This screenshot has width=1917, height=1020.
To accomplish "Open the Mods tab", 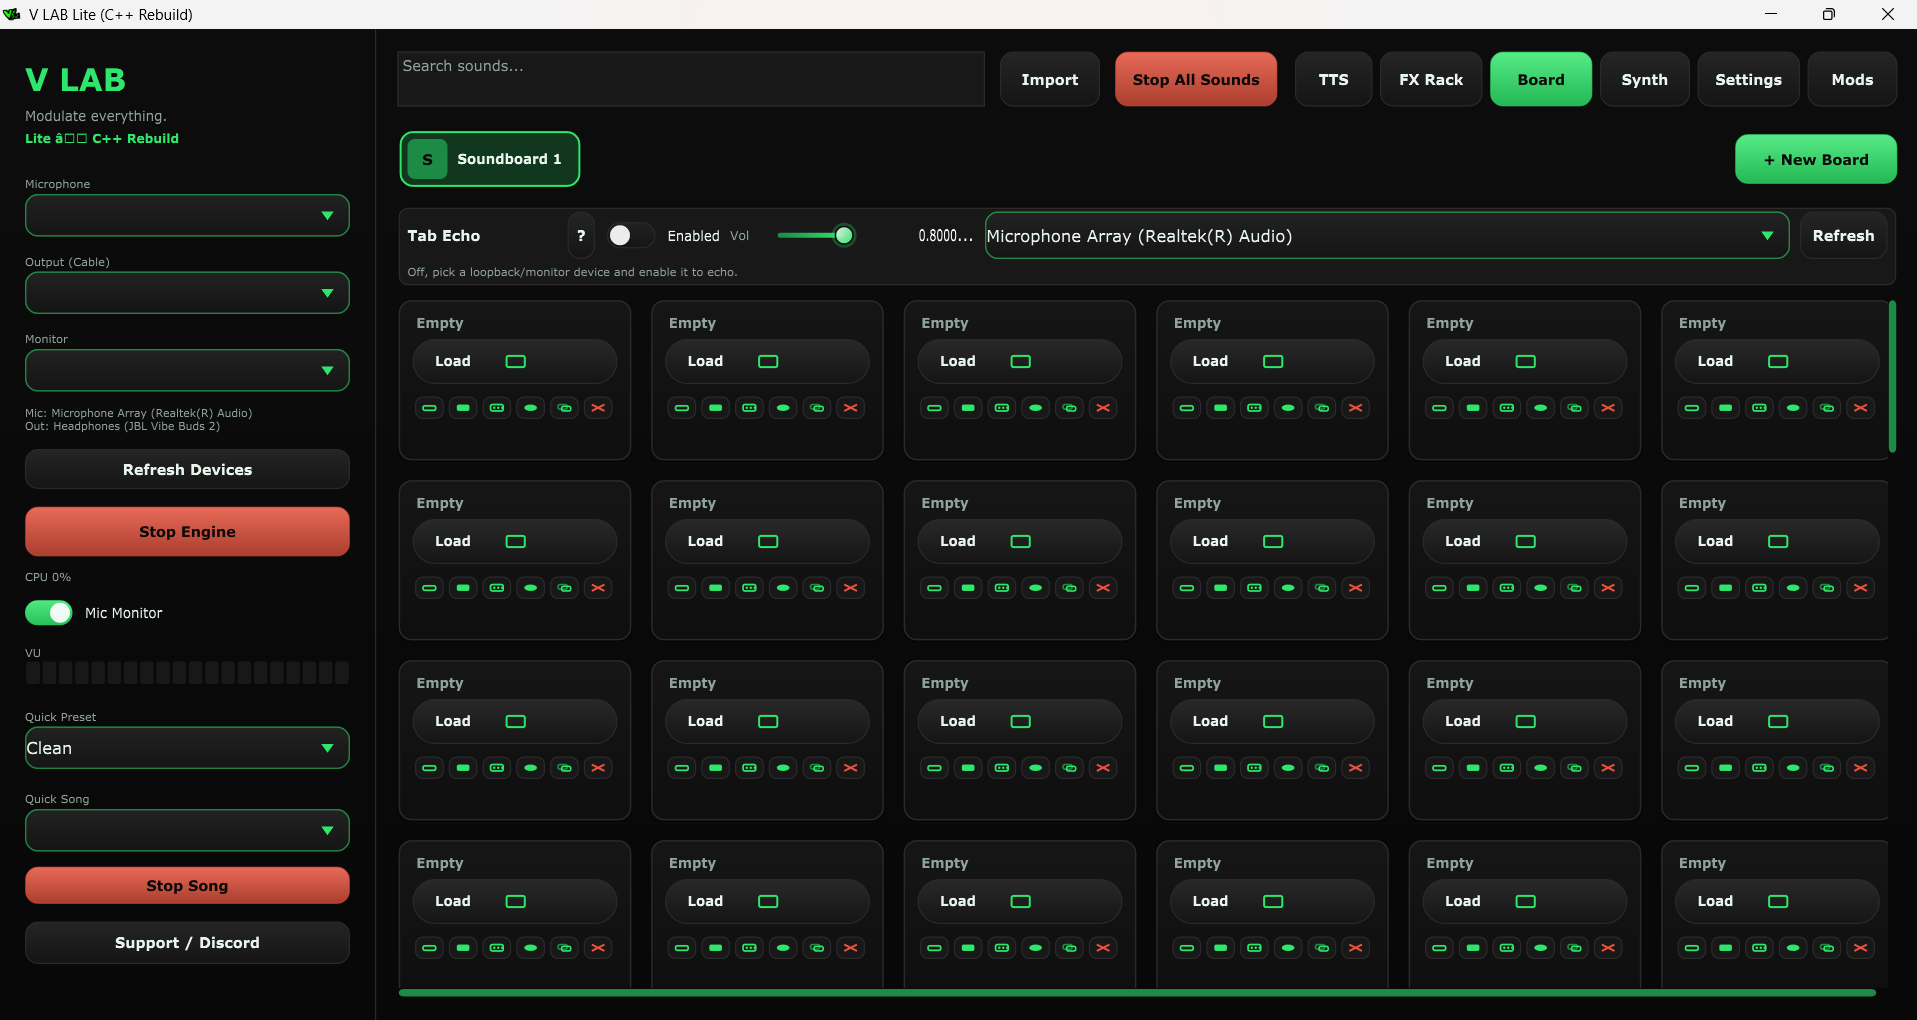I will [x=1852, y=79].
